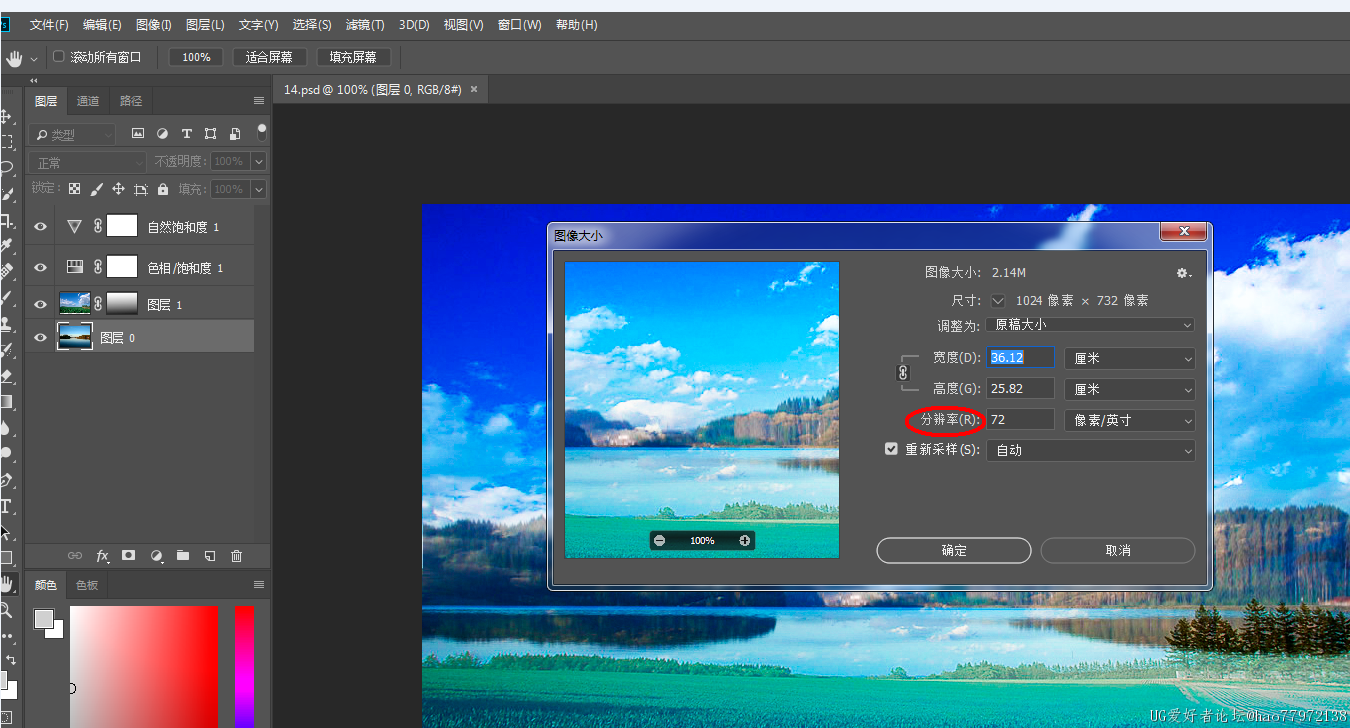Open layer style fx menu
Image resolution: width=1350 pixels, height=728 pixels.
(x=102, y=555)
